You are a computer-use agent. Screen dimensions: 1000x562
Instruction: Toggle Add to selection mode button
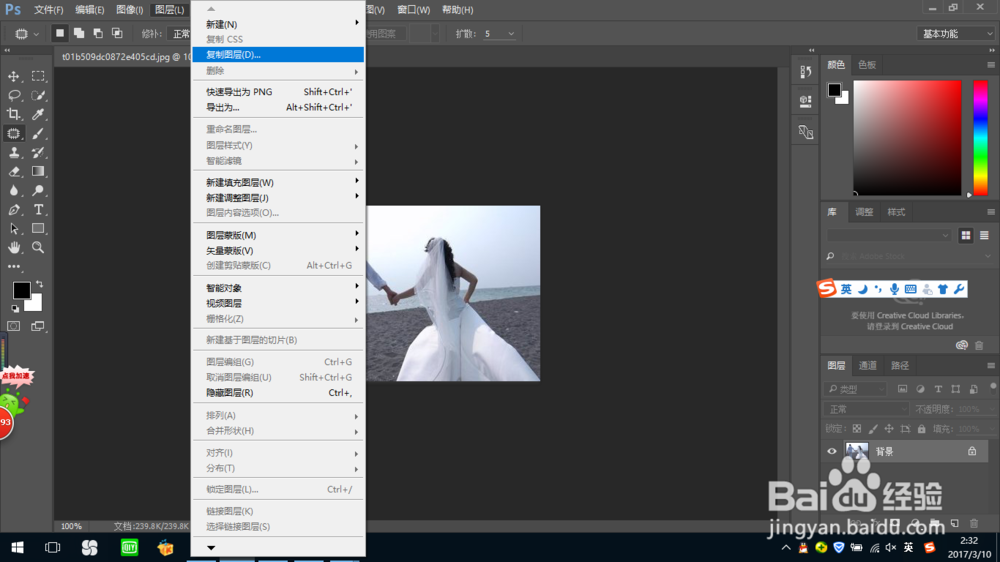click(79, 33)
